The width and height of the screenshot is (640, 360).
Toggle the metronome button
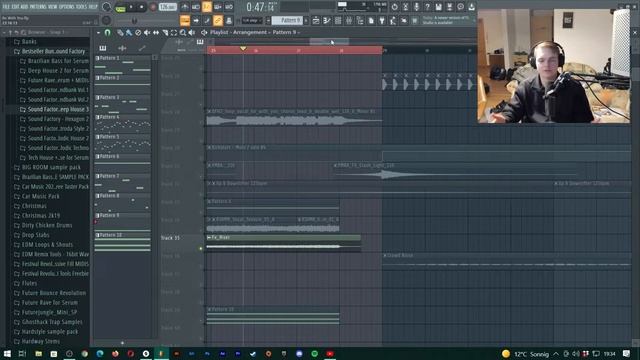(184, 7)
